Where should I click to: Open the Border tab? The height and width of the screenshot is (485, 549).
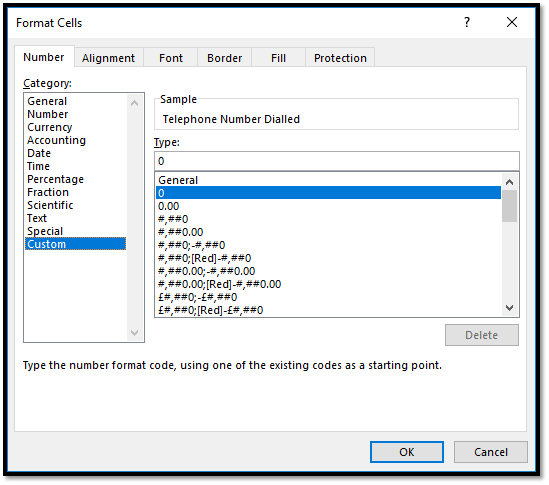225,58
